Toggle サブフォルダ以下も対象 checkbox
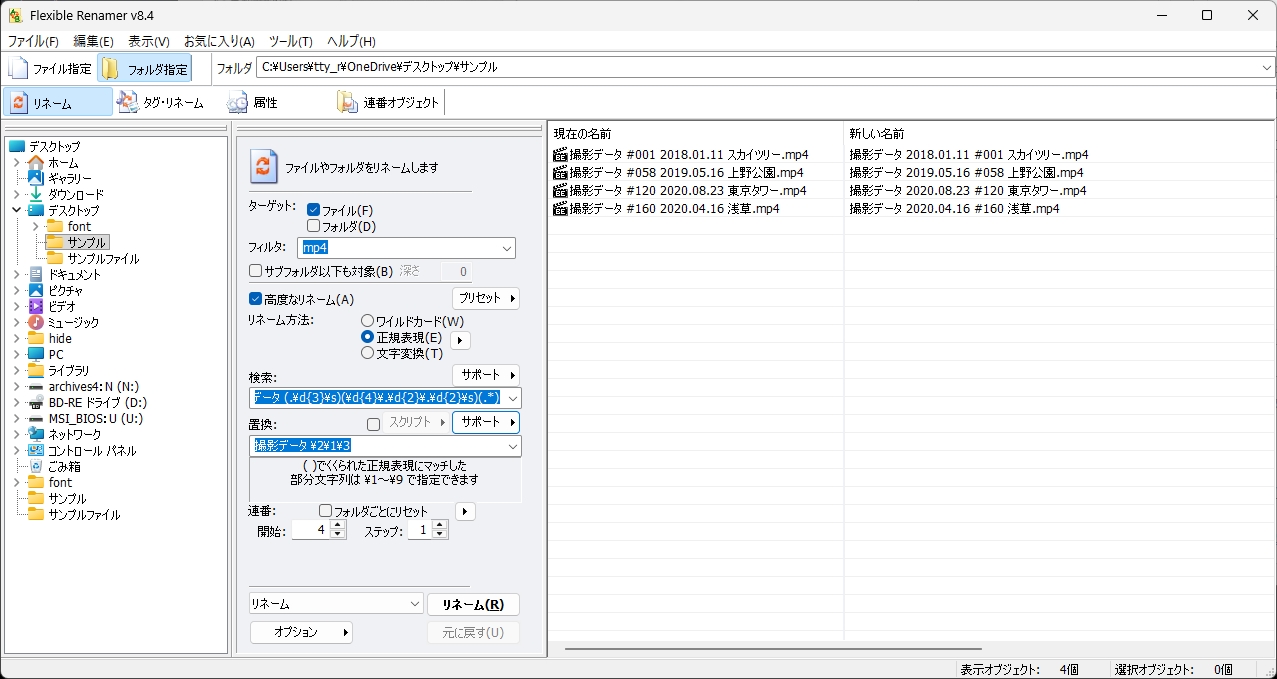The image size is (1277, 679). point(256,271)
